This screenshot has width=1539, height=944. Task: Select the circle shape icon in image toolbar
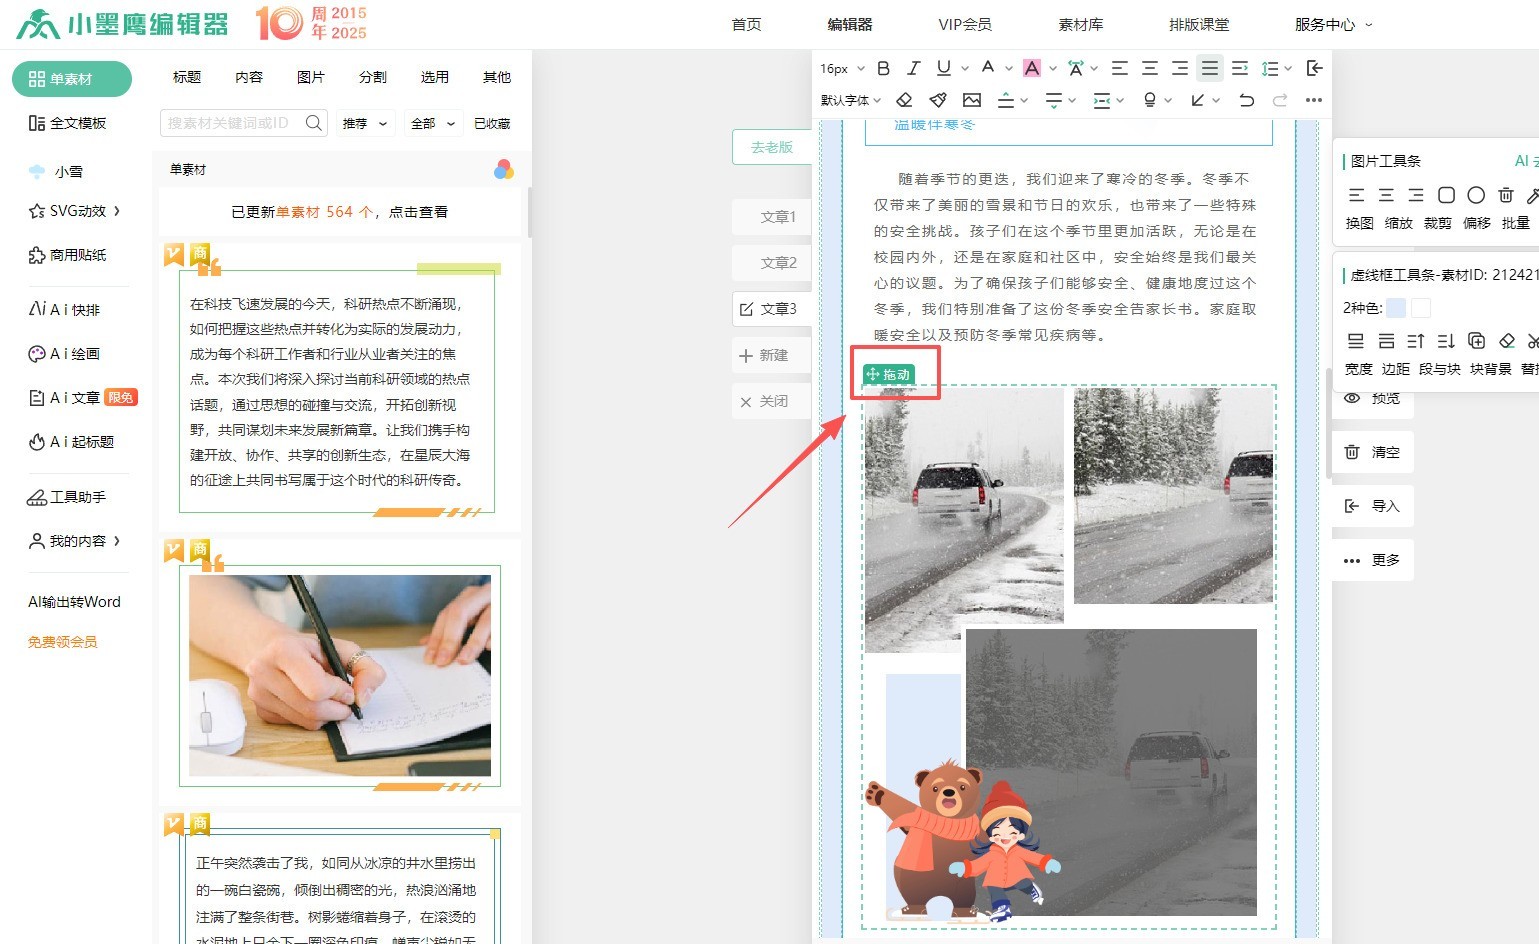pos(1476,195)
